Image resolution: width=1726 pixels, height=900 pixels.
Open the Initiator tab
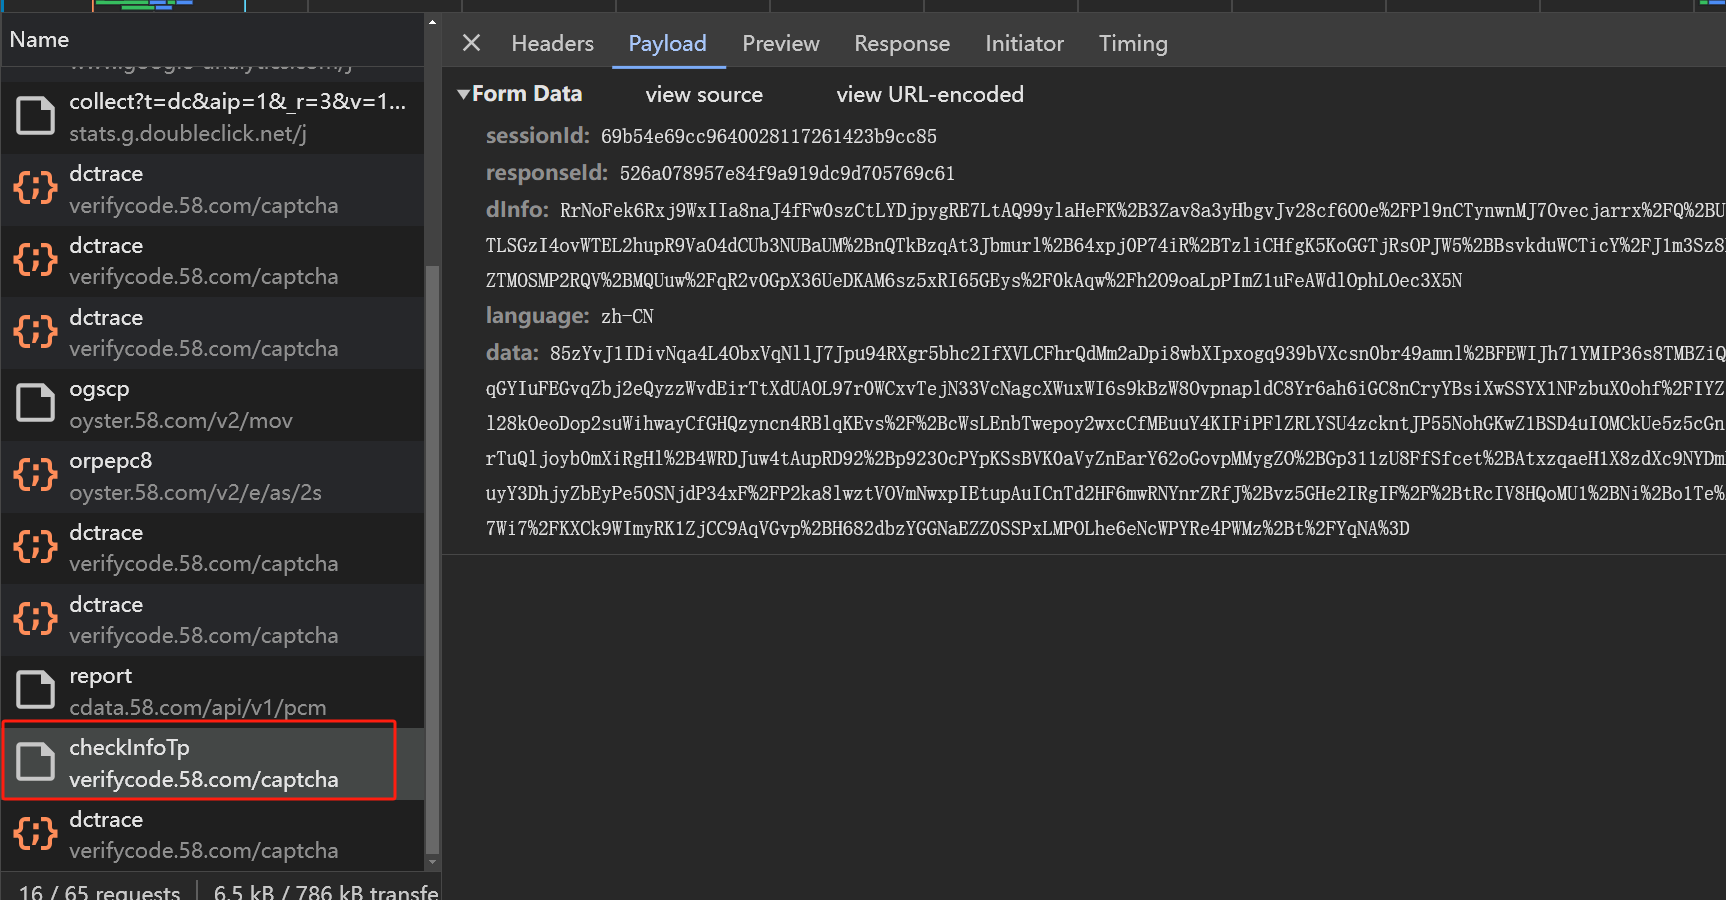tap(1024, 43)
